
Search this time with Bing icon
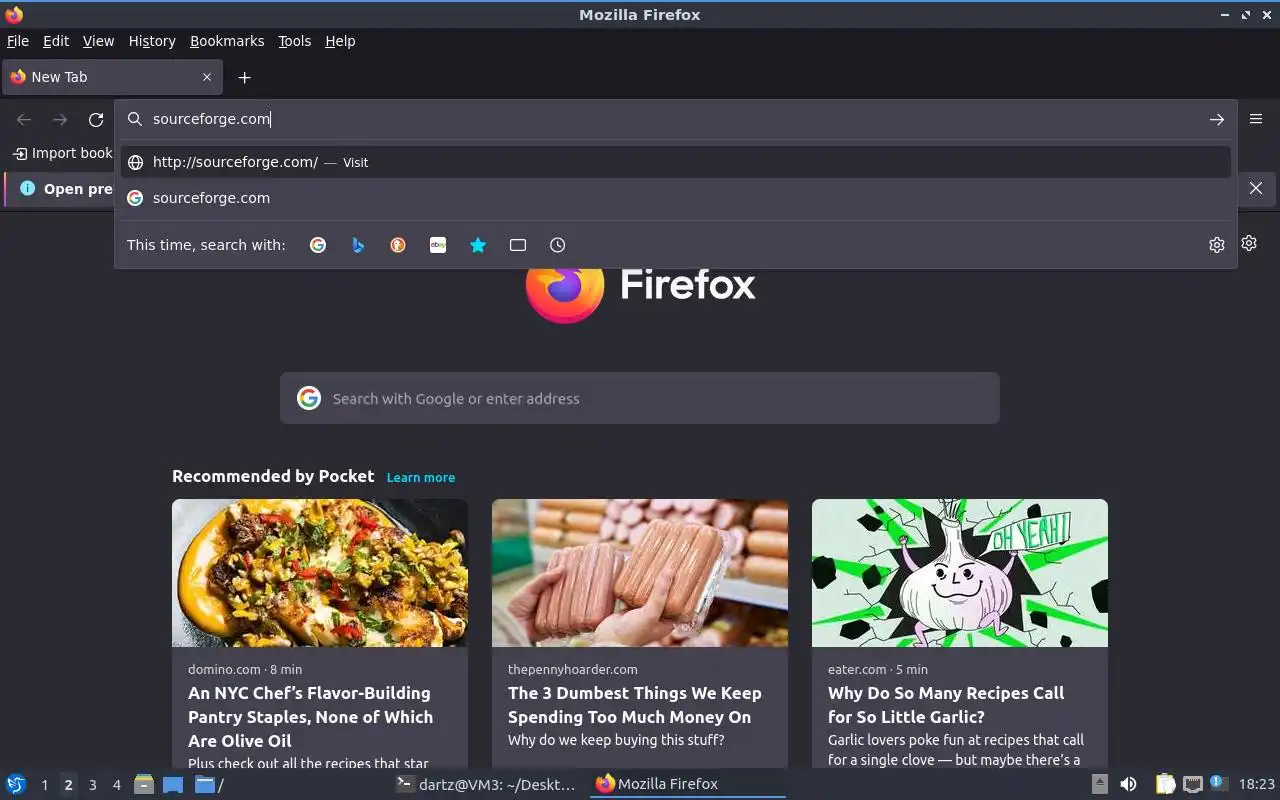click(358, 245)
